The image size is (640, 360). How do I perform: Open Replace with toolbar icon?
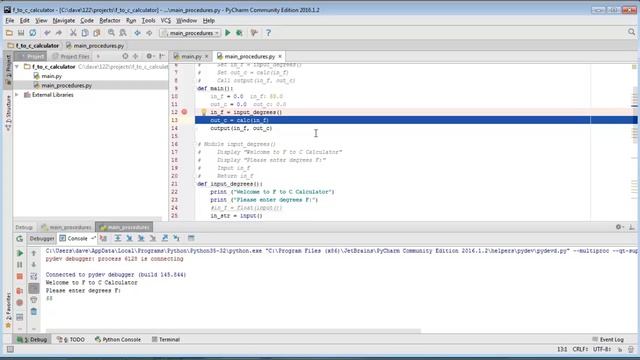point(123,33)
